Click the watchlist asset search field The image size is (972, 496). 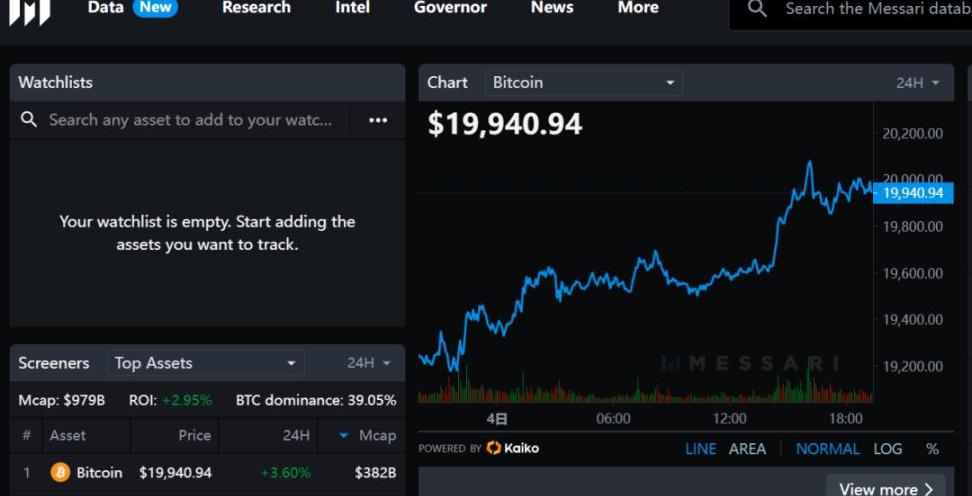(x=190, y=120)
